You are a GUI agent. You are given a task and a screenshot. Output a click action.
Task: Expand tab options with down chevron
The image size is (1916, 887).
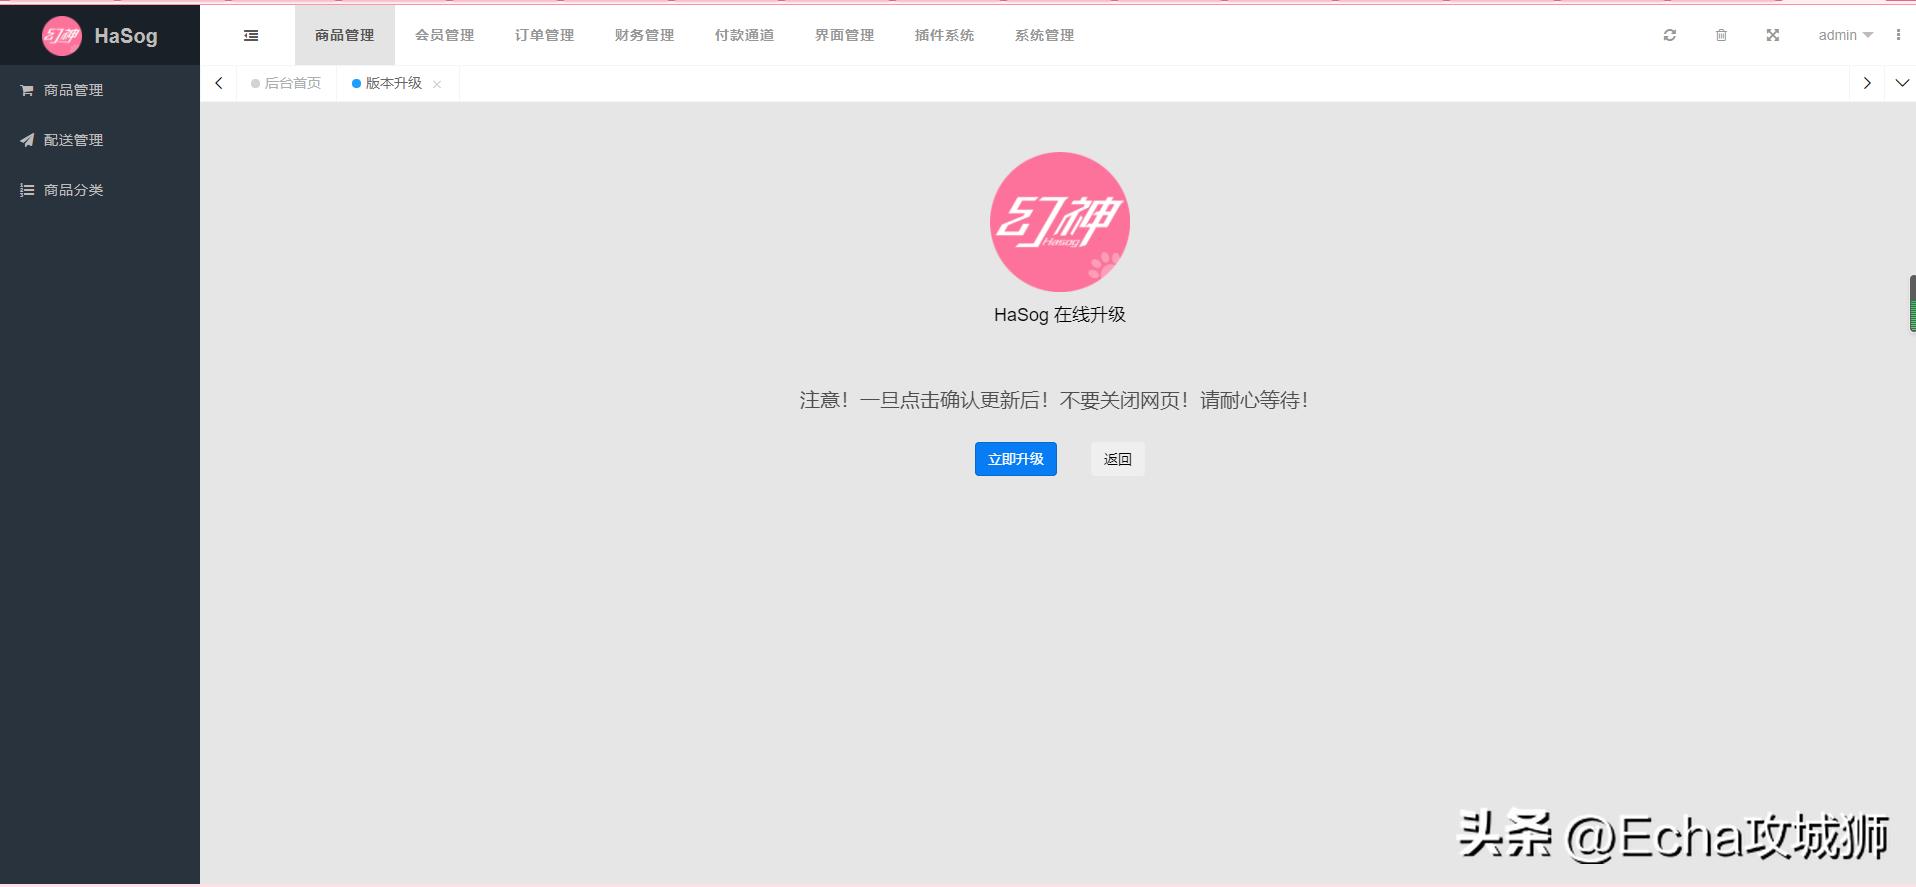tap(1902, 83)
